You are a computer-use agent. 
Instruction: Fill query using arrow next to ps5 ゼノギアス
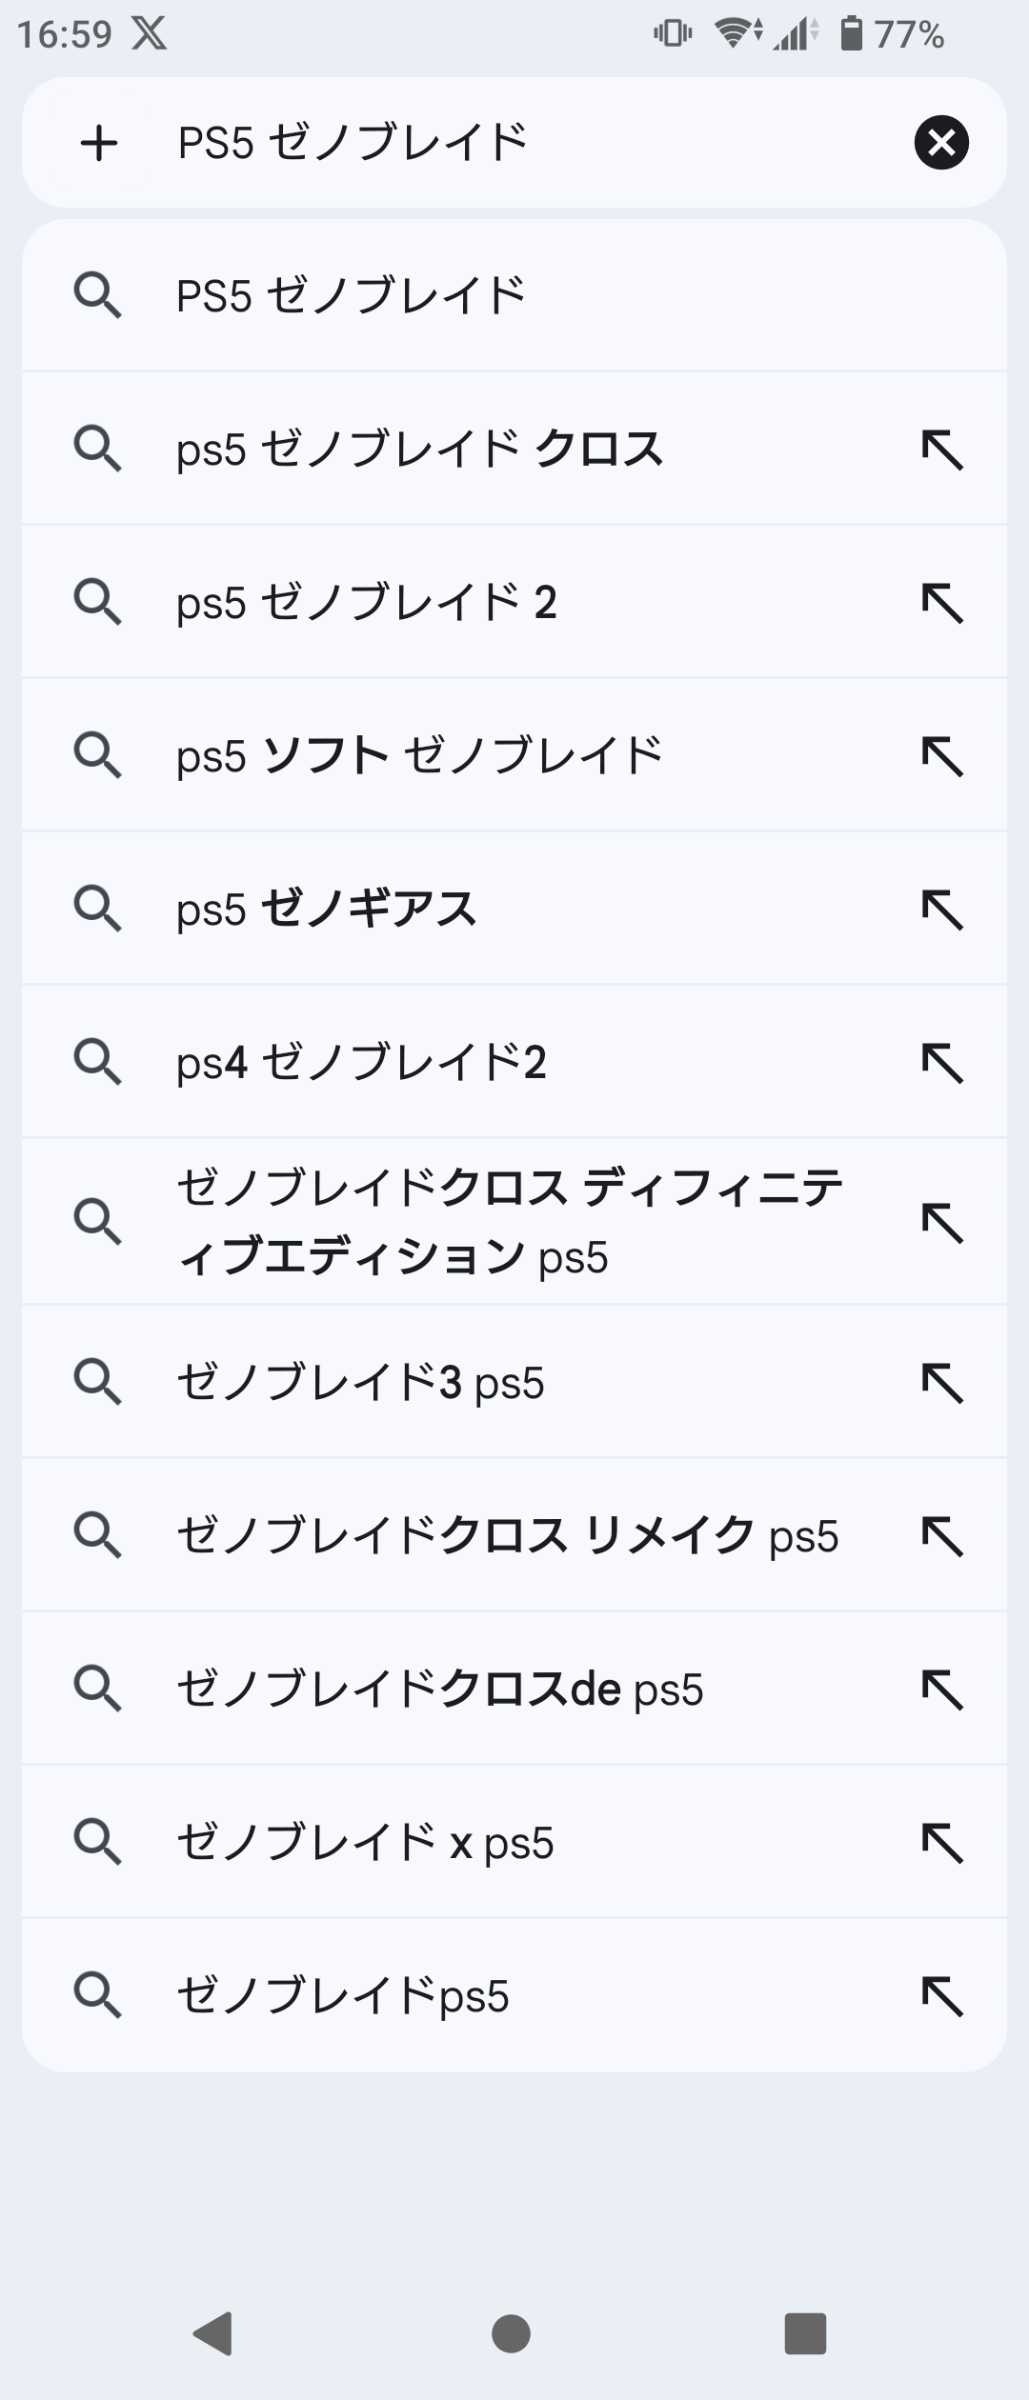(942, 909)
